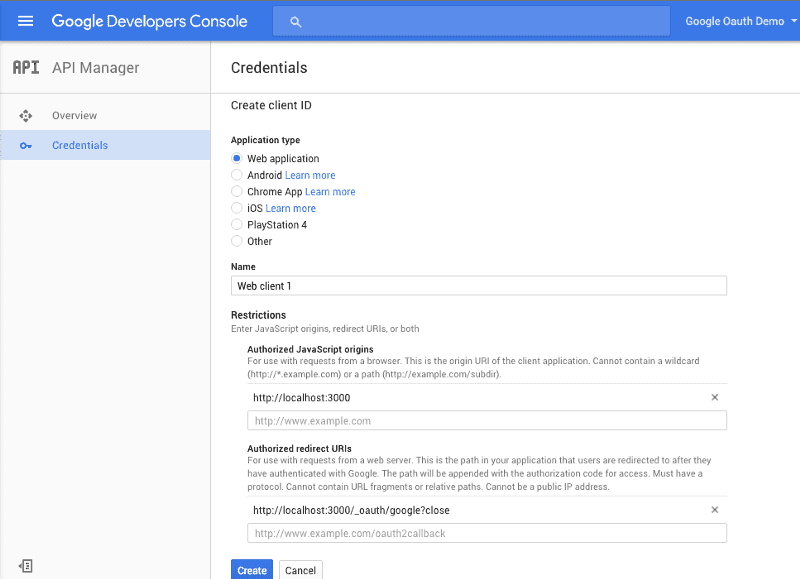Select the Android application type

coord(236,175)
